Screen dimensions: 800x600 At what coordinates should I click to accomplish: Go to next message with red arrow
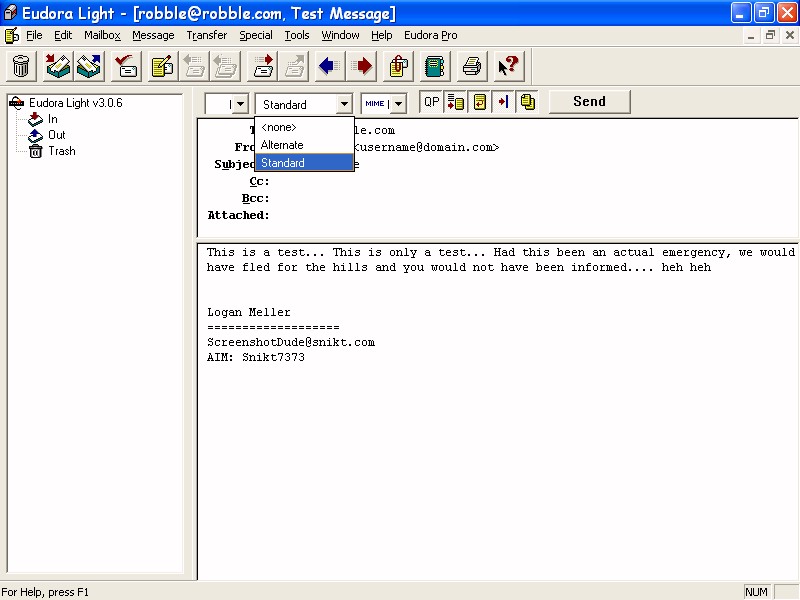[x=361, y=66]
